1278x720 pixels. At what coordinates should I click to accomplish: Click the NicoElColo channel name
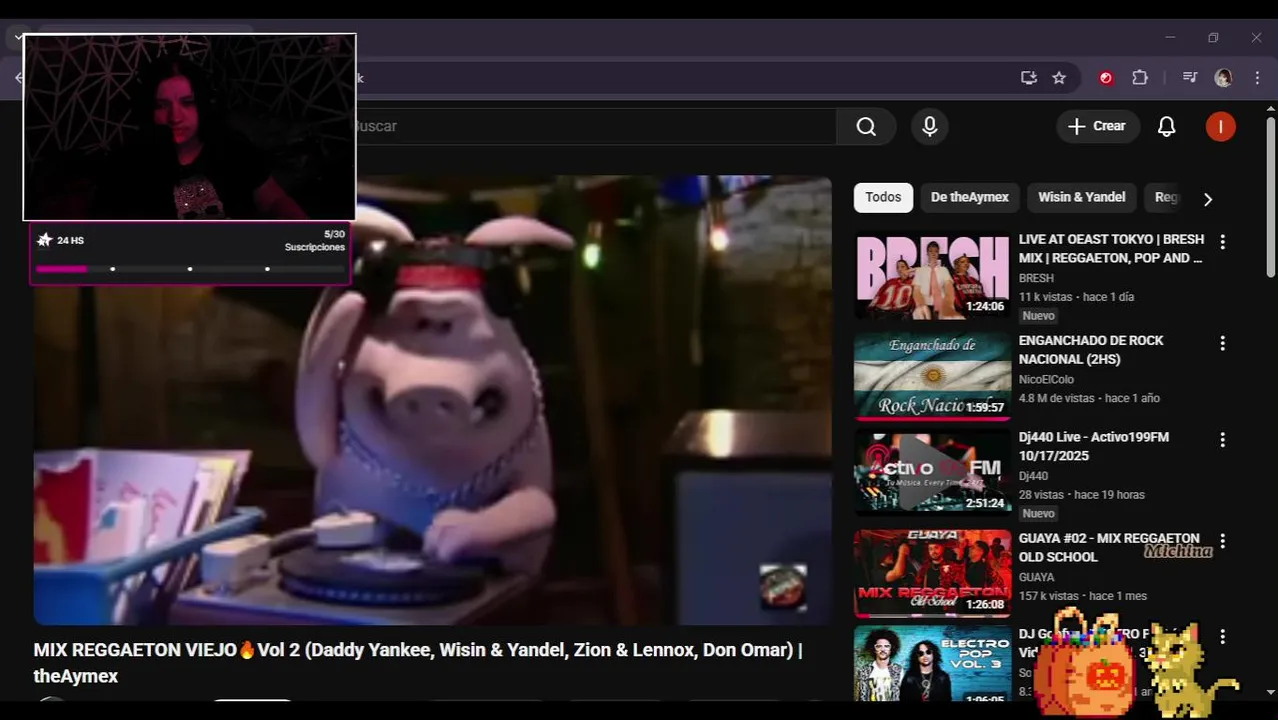click(1046, 379)
